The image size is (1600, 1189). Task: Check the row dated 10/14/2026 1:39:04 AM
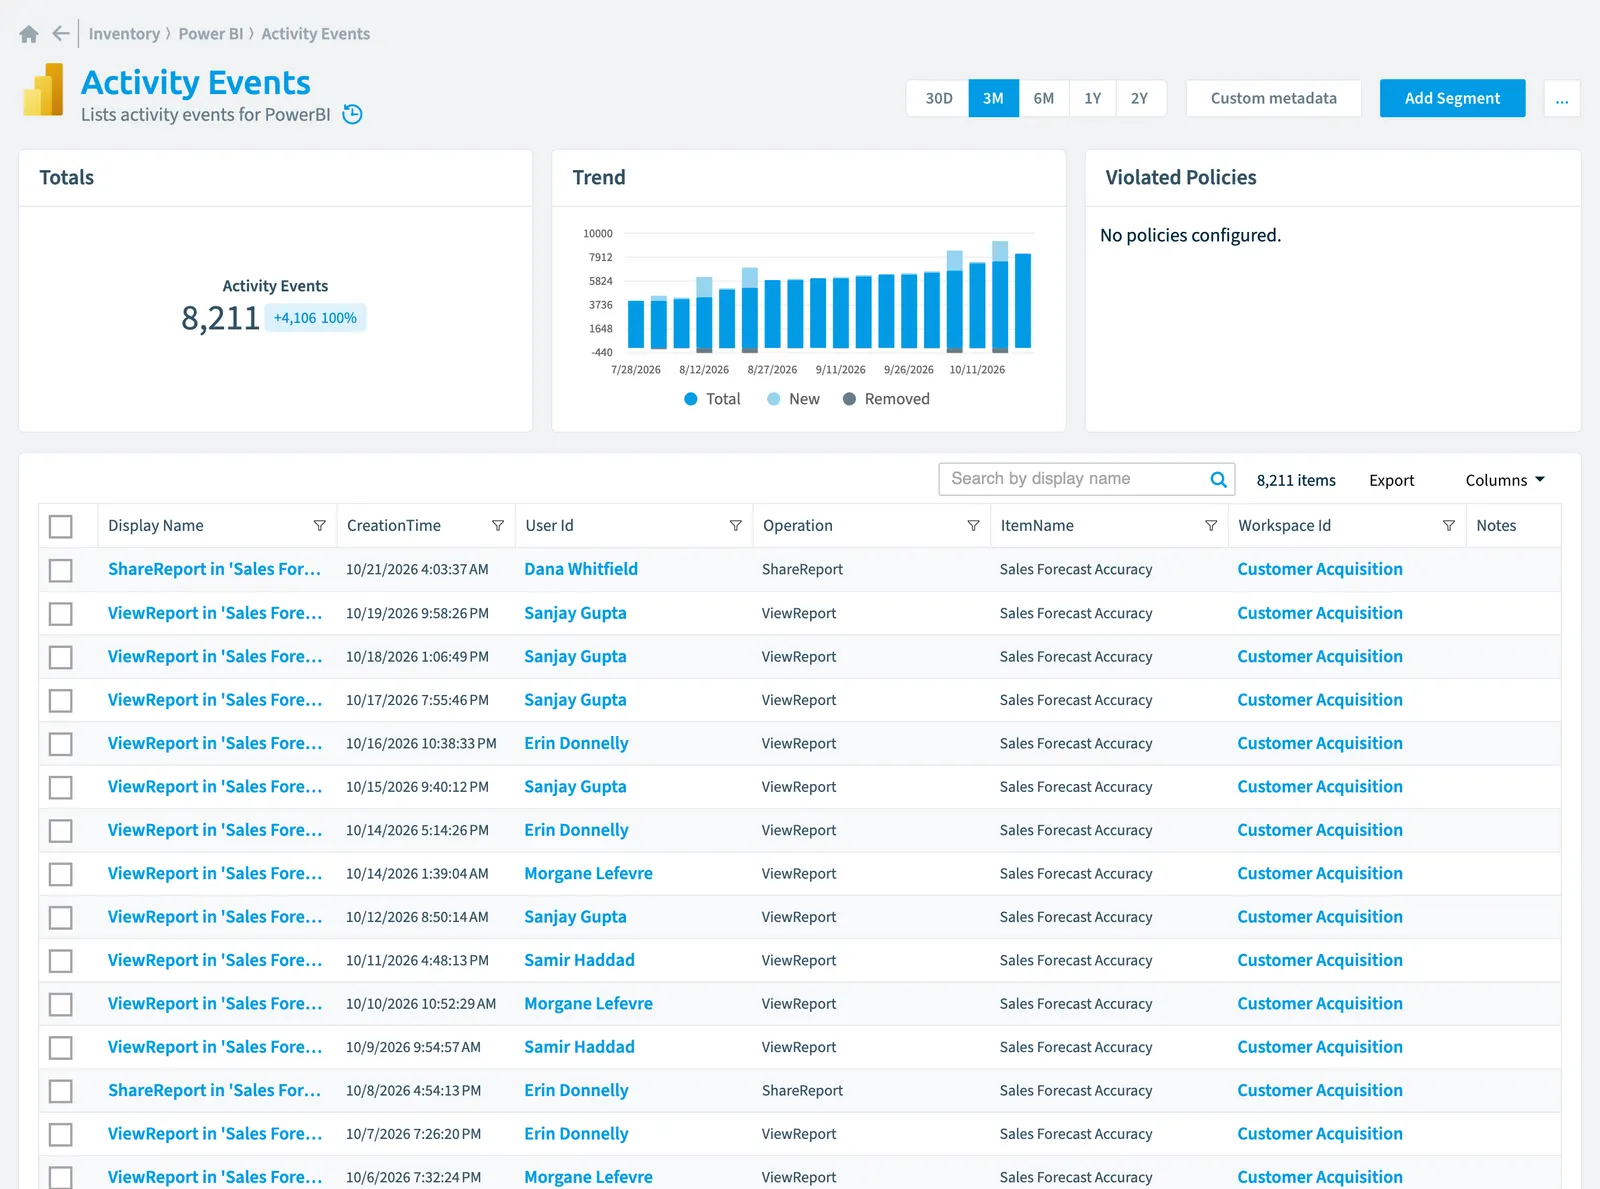tap(61, 874)
